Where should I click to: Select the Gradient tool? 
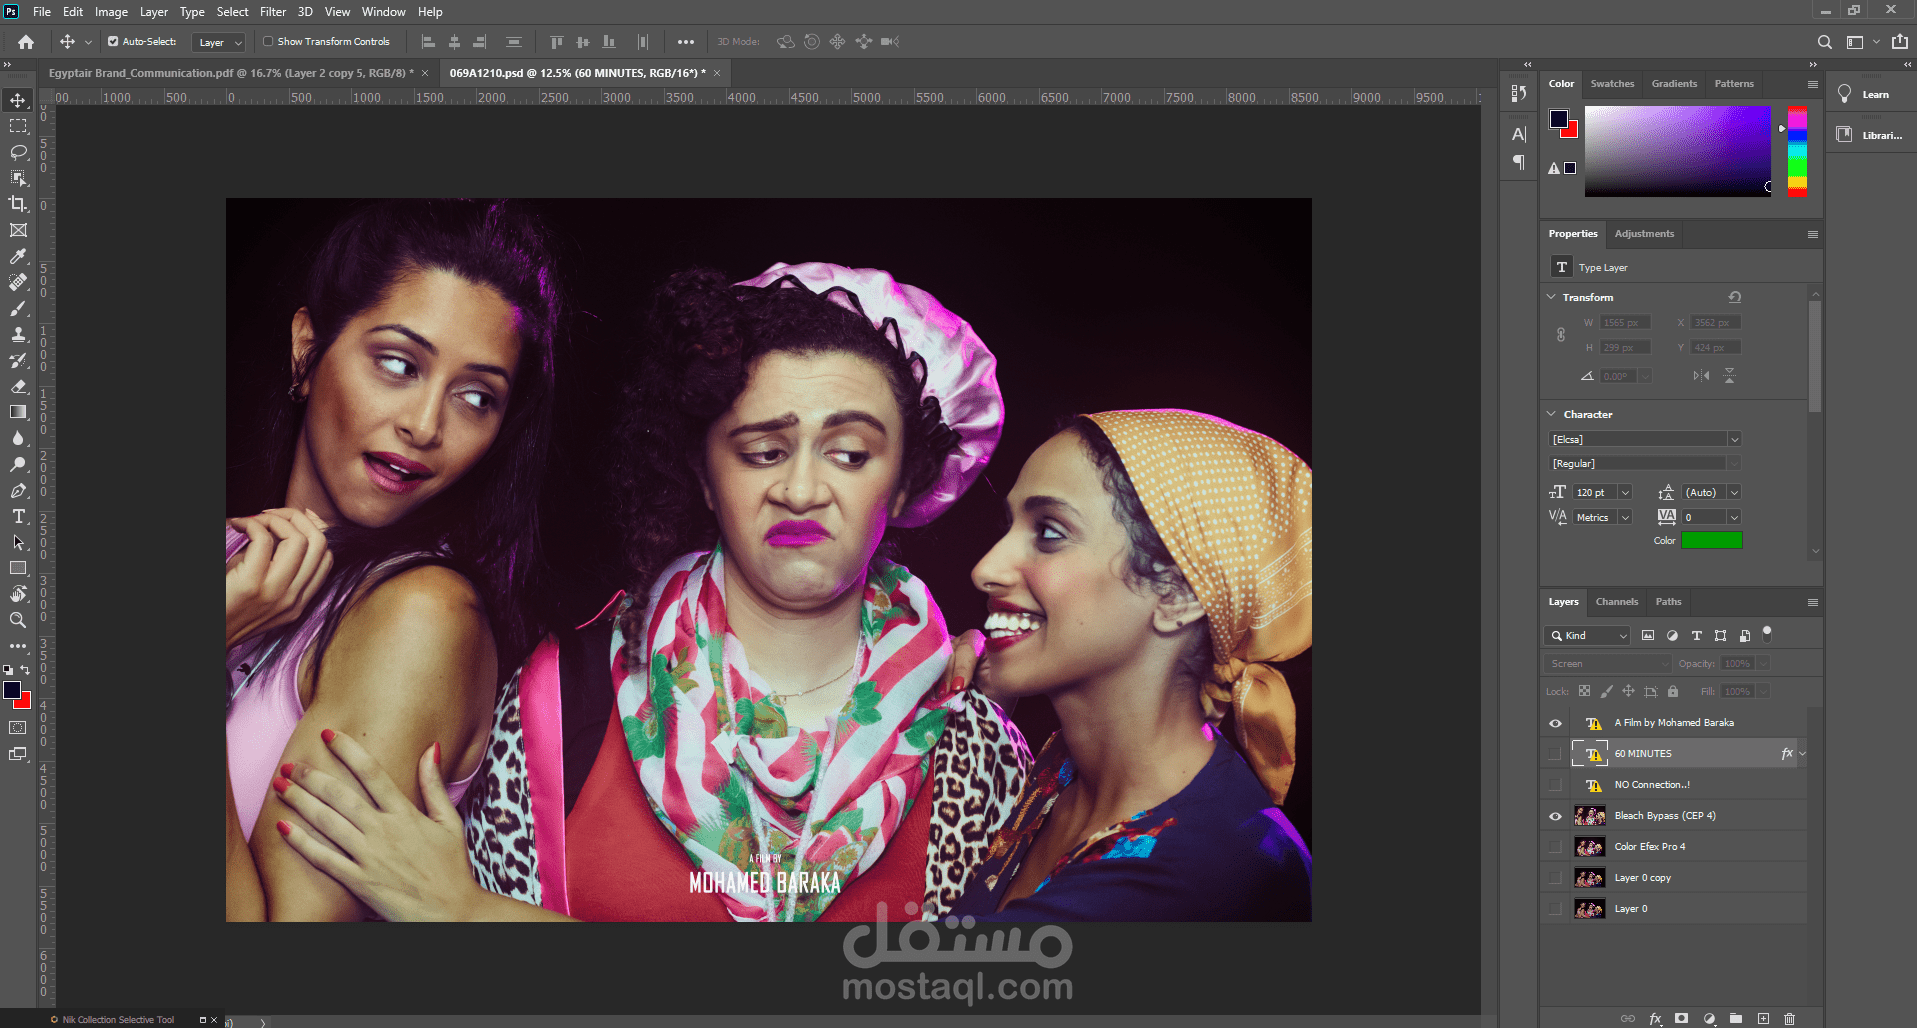[18, 412]
